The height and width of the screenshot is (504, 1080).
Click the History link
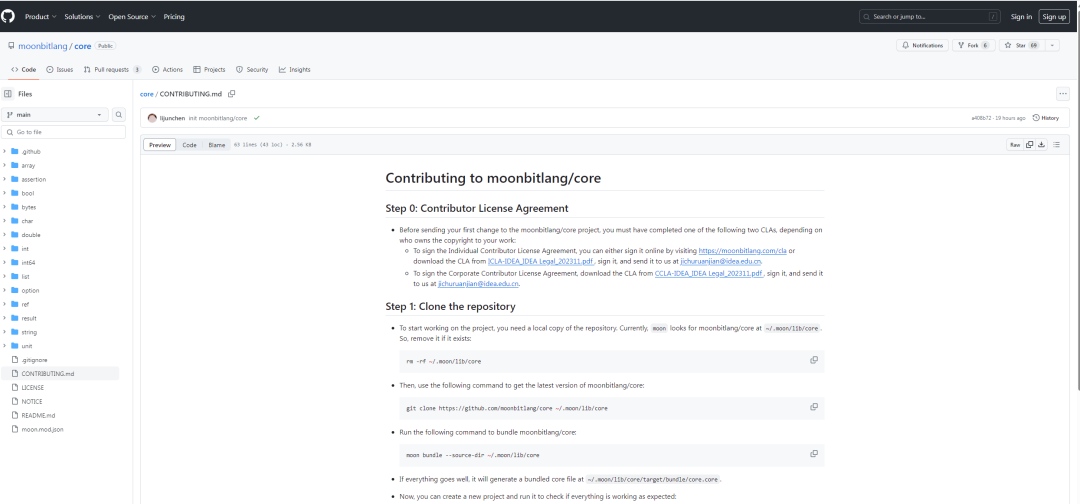(1045, 118)
